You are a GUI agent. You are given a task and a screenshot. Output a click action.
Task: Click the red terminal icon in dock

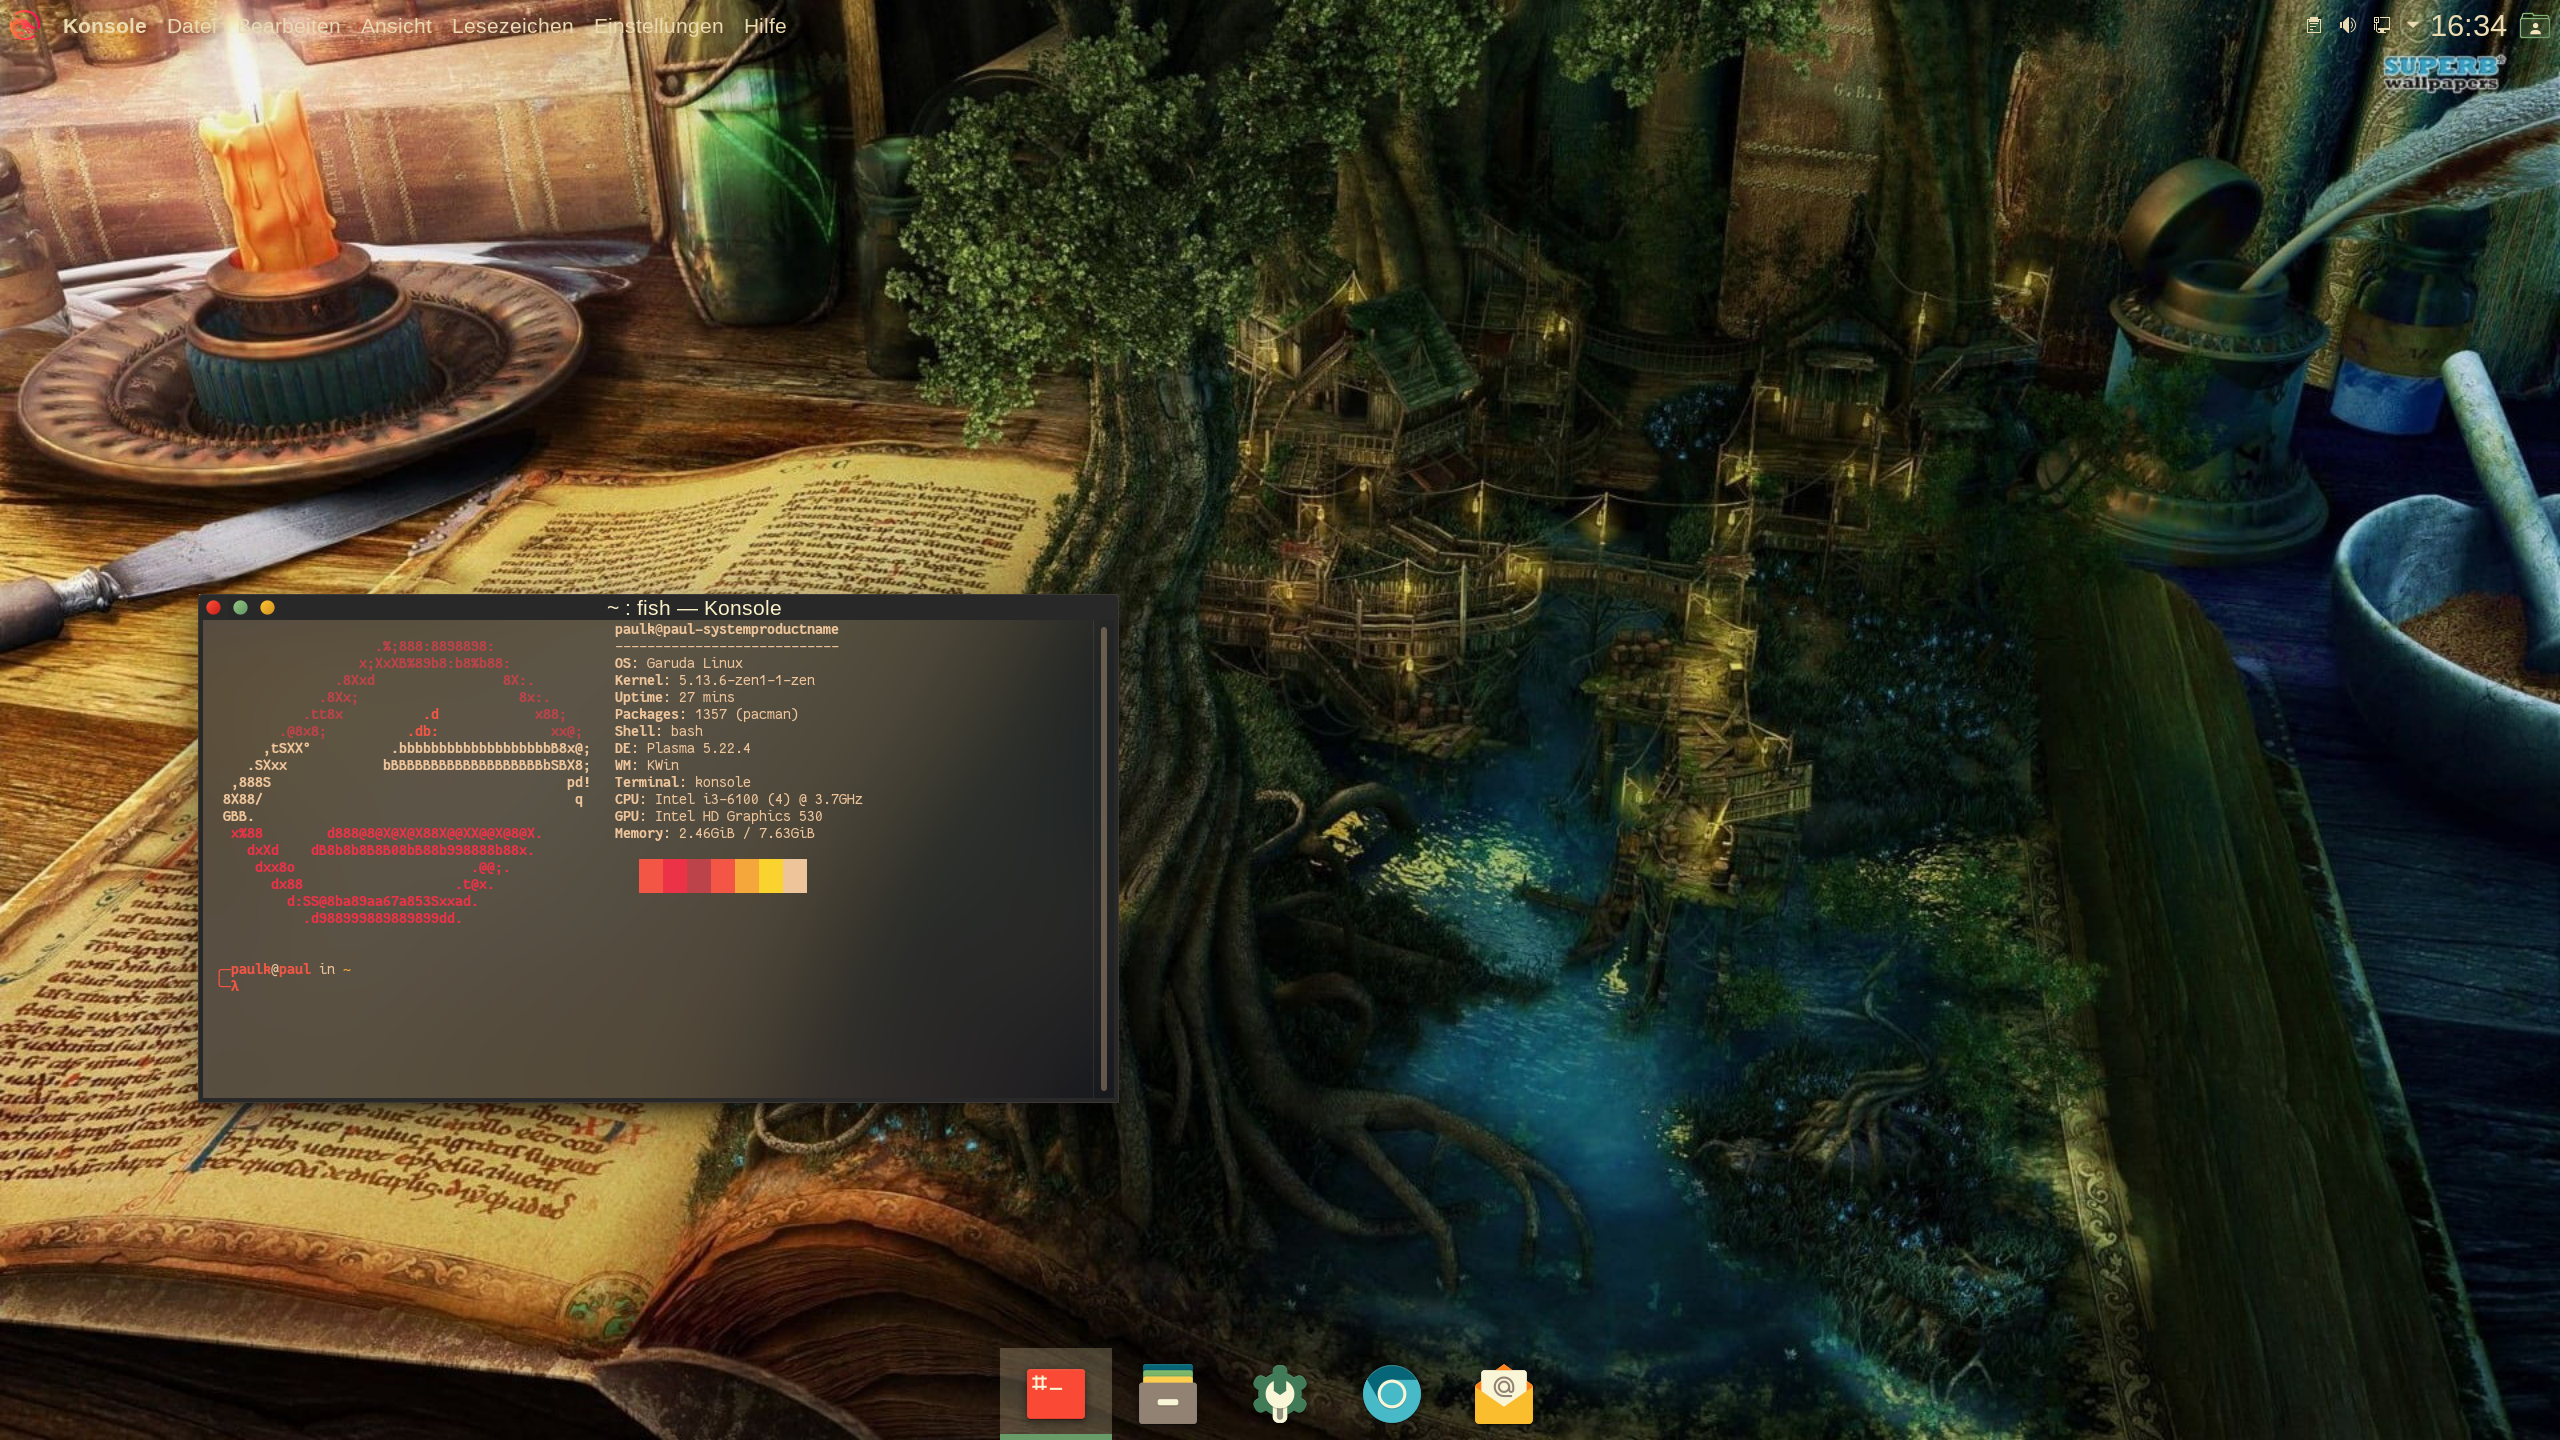[1055, 1394]
